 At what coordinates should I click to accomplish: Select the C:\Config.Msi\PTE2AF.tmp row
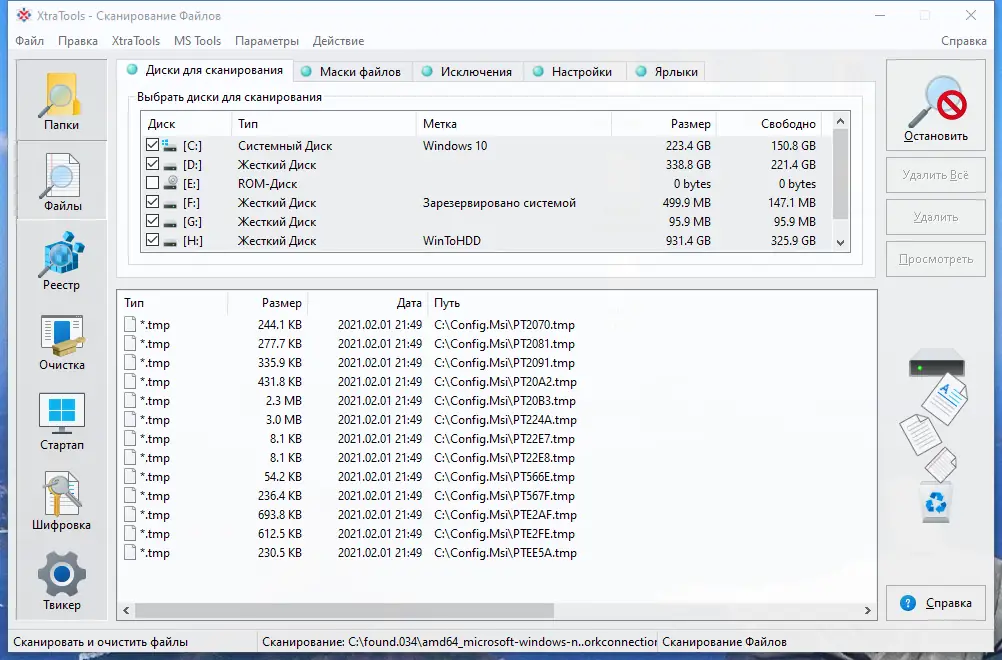tap(497, 514)
